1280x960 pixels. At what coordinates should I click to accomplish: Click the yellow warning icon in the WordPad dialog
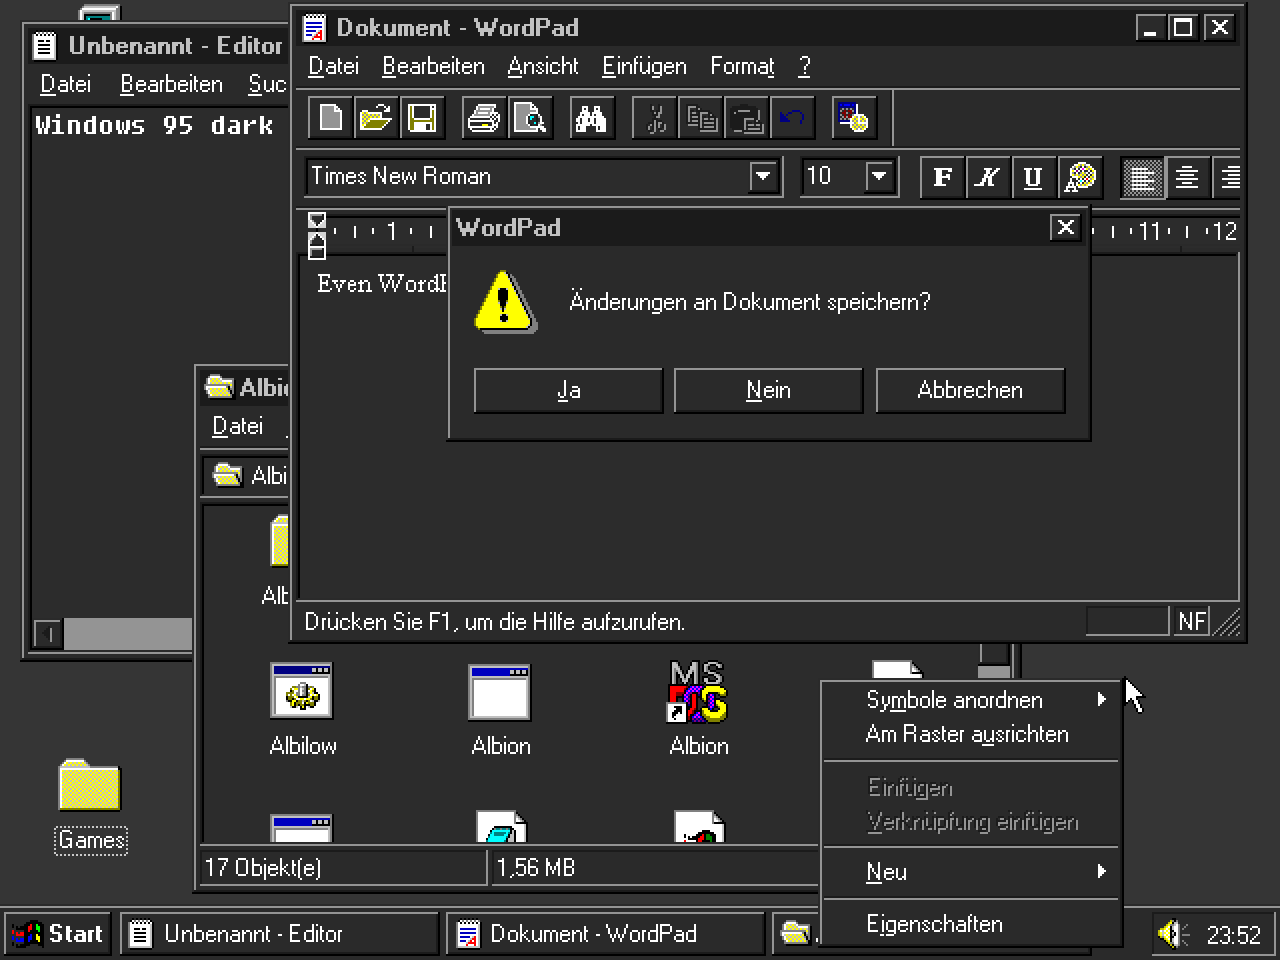[505, 301]
